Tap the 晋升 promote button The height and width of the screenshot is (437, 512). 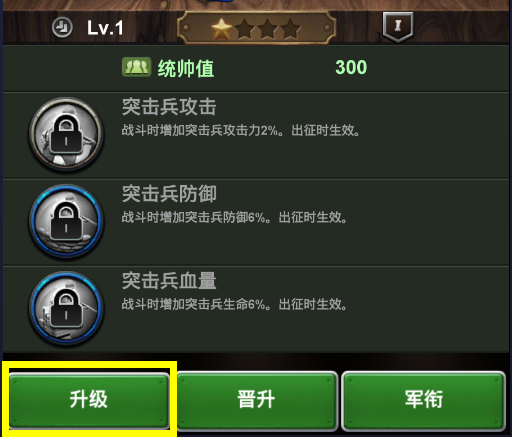pos(257,400)
